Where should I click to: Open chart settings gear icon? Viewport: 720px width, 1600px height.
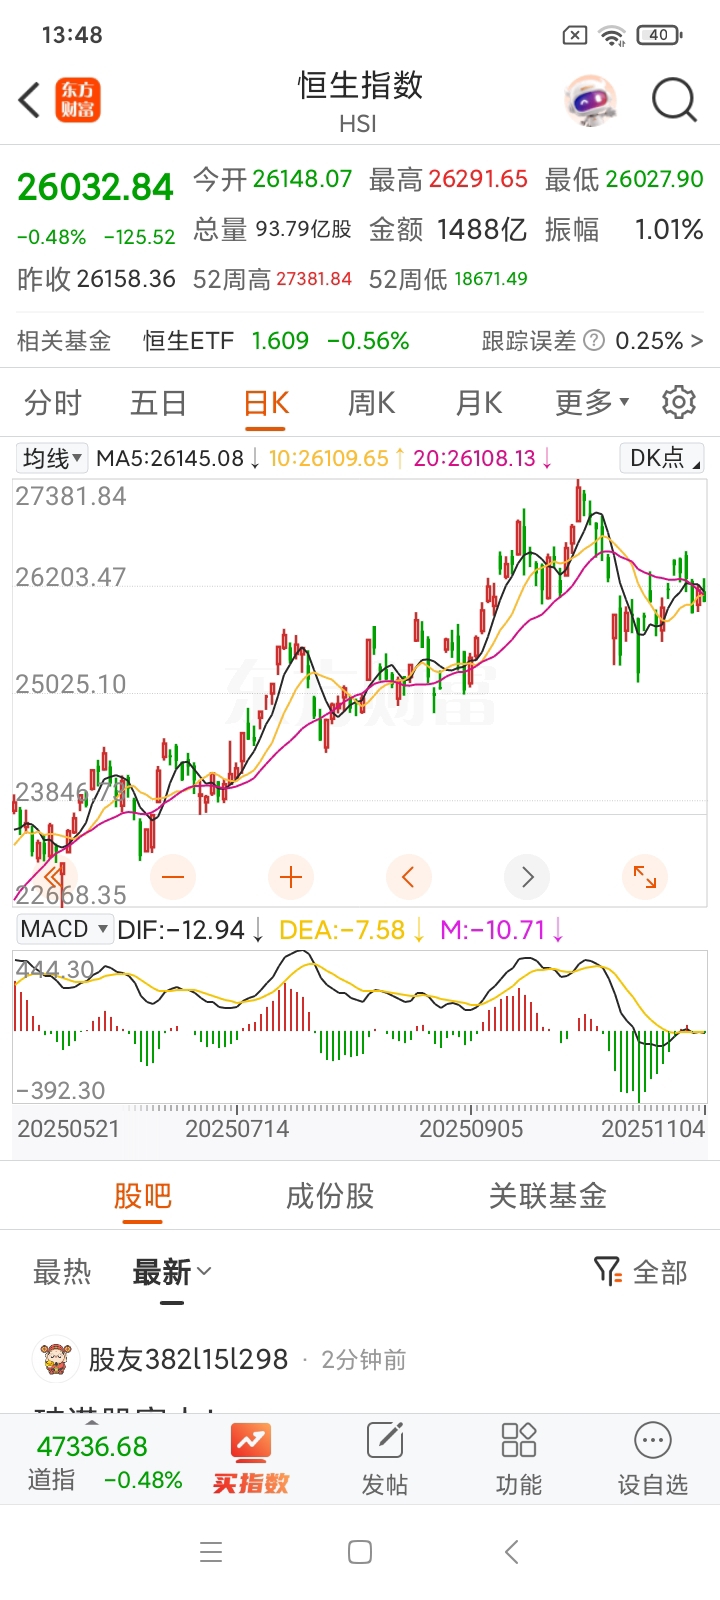[x=679, y=402]
